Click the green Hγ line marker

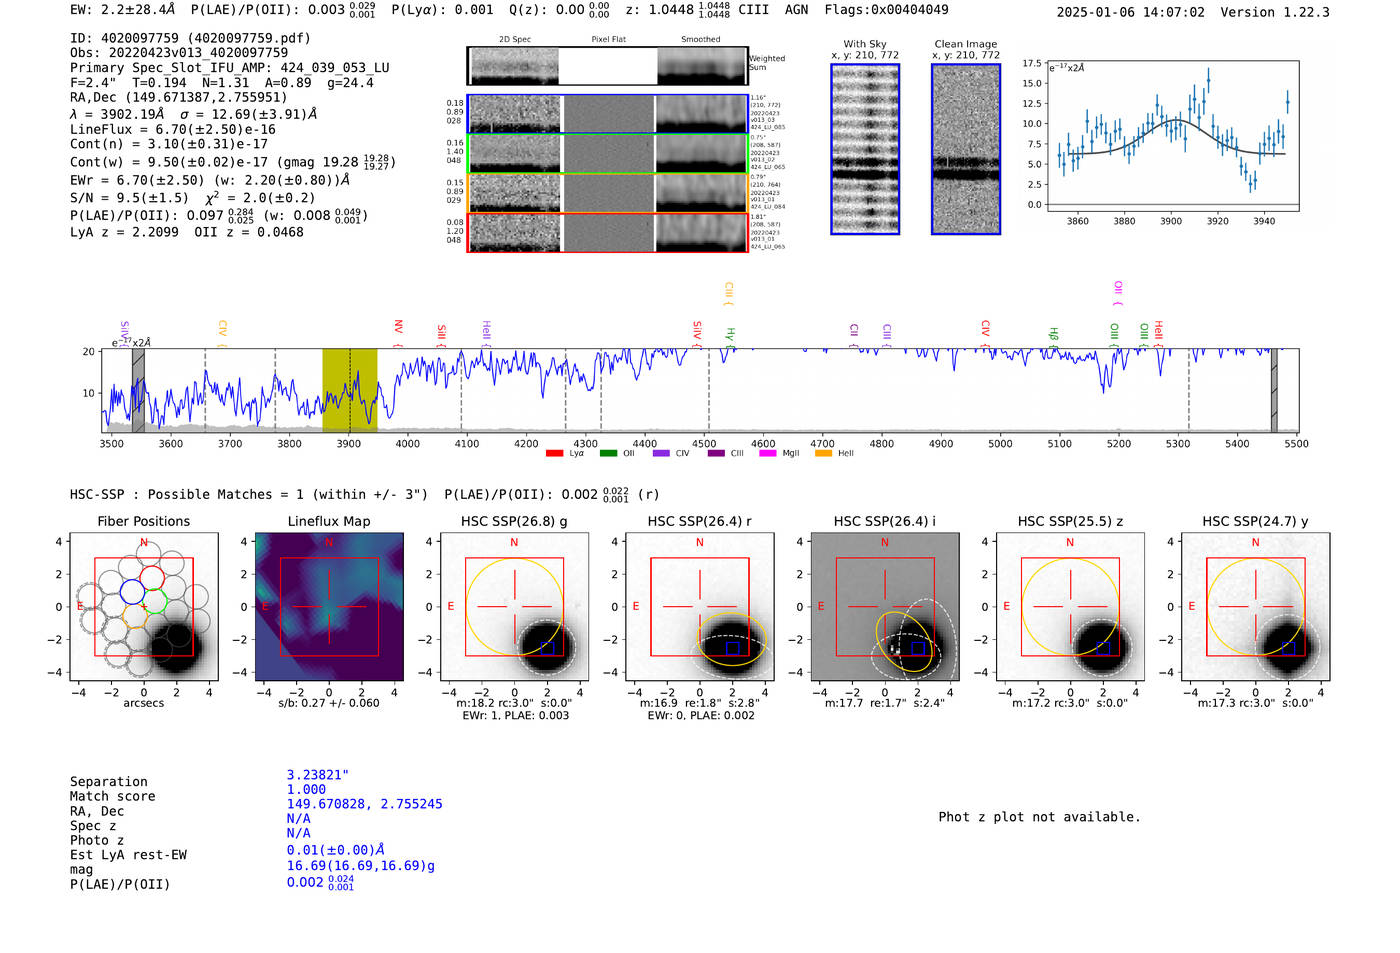pos(731,336)
